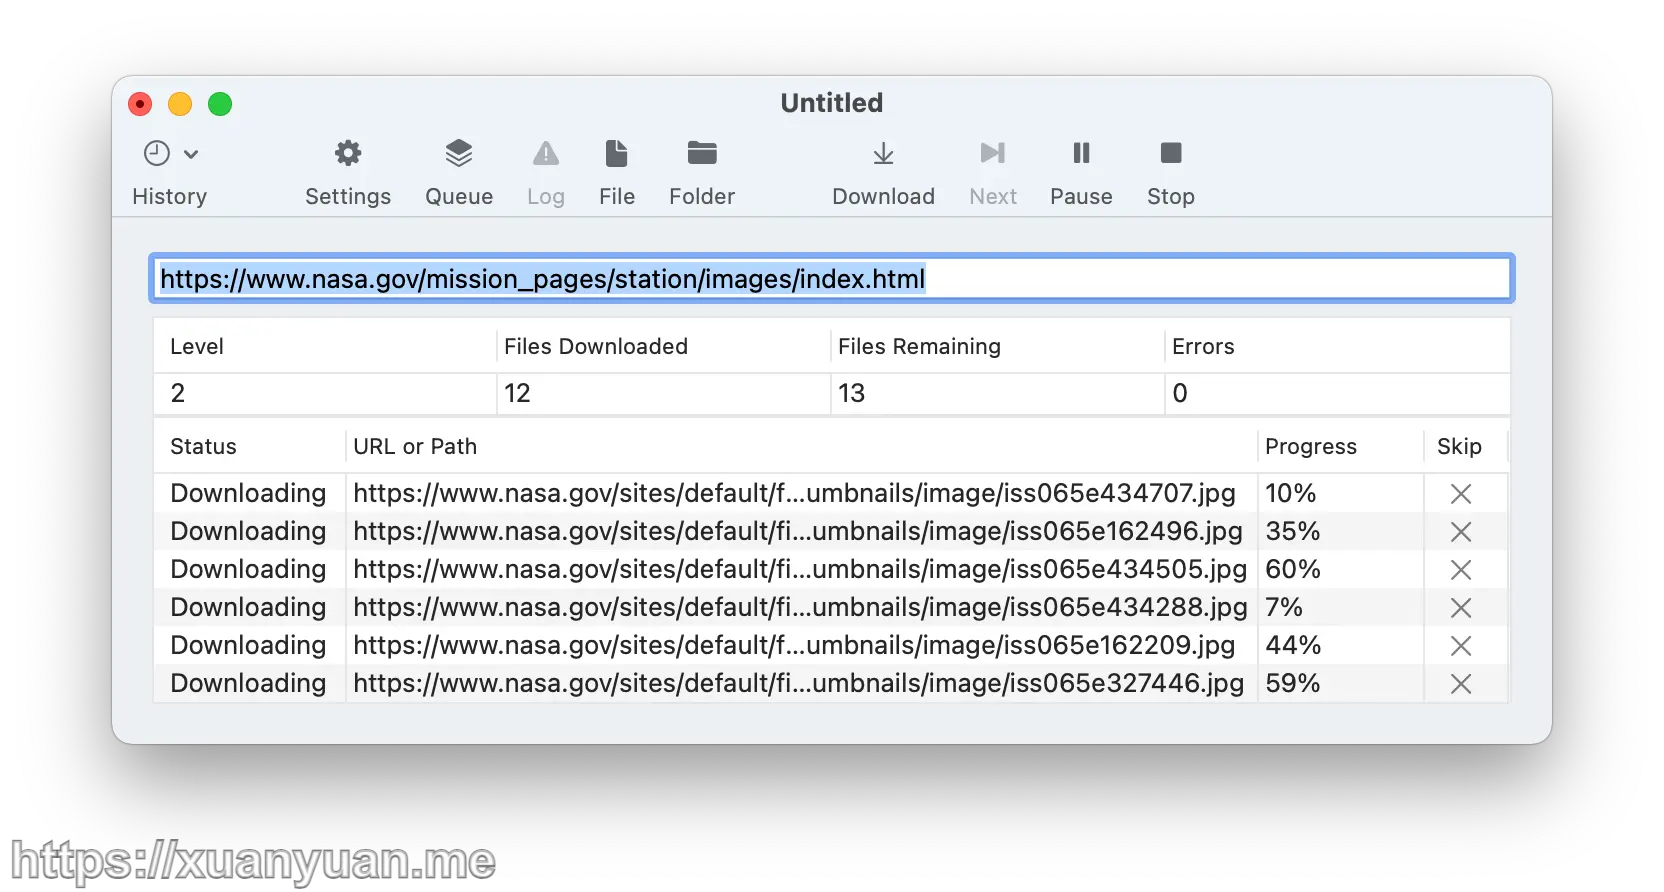The height and width of the screenshot is (892, 1664).
Task: Skip download of iss065e434505.jpg
Action: tap(1461, 570)
